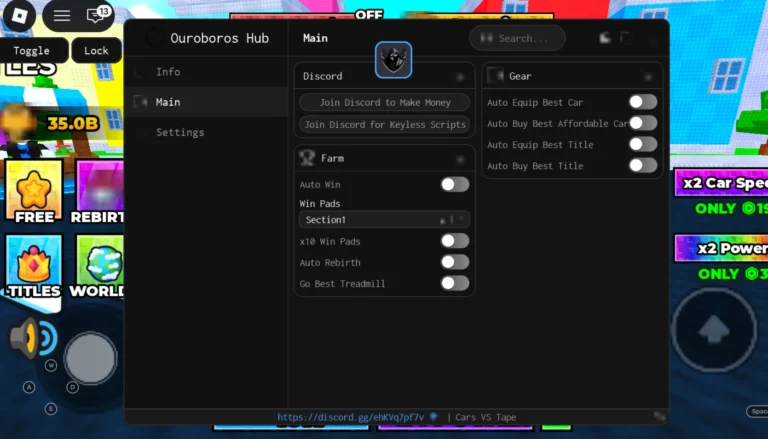Tap the S movement key indicator
Viewport: 768px width, 439px height.
[x=51, y=409]
